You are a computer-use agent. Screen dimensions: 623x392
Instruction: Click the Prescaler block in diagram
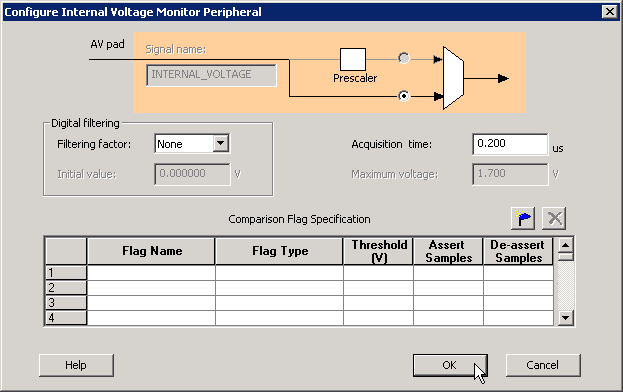[353, 59]
